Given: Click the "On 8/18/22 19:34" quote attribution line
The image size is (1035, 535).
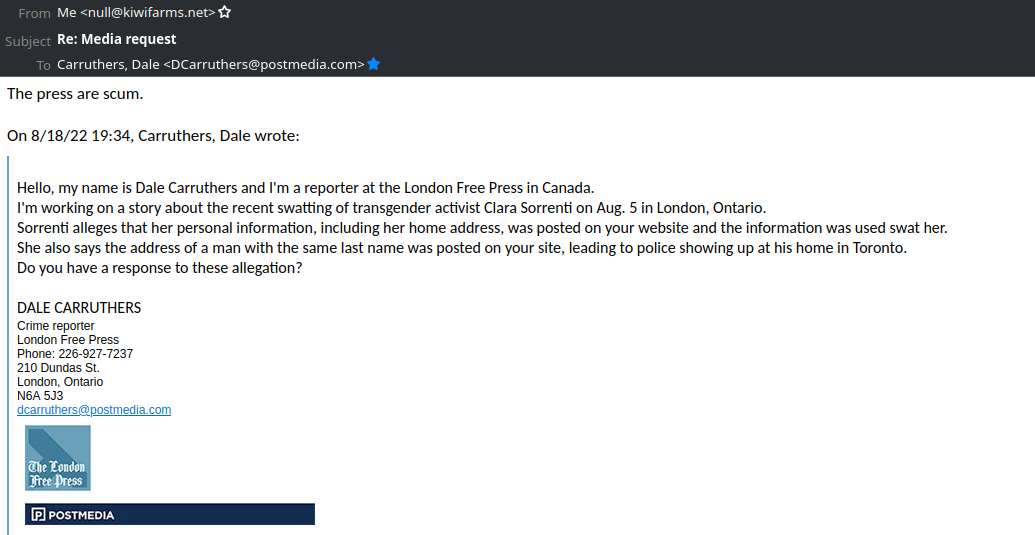Looking at the screenshot, I should click(153, 136).
